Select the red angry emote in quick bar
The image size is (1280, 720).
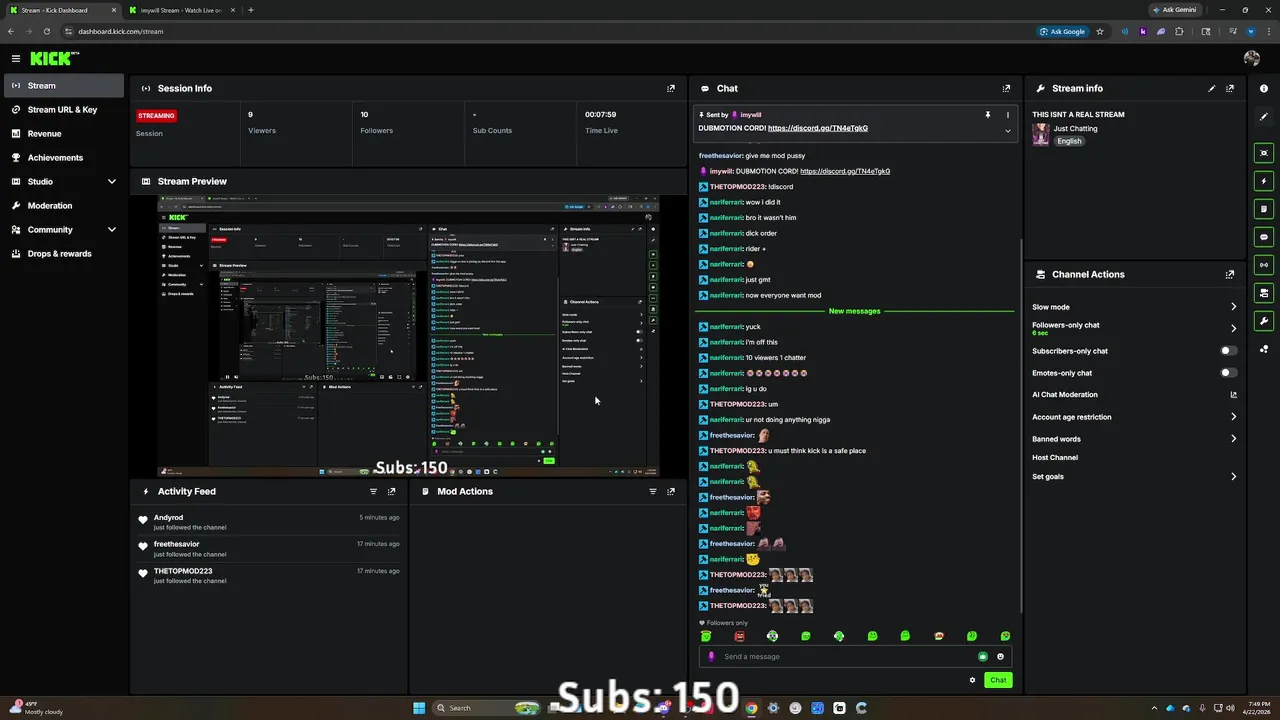(739, 636)
